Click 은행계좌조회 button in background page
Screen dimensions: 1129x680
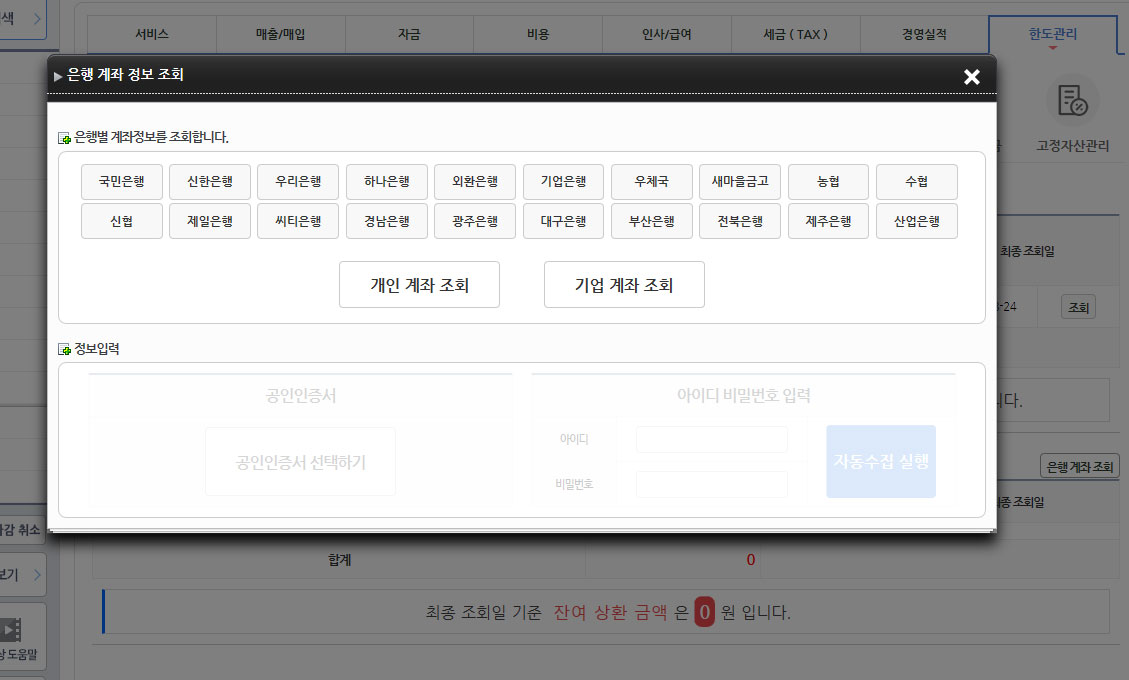[x=1079, y=466]
